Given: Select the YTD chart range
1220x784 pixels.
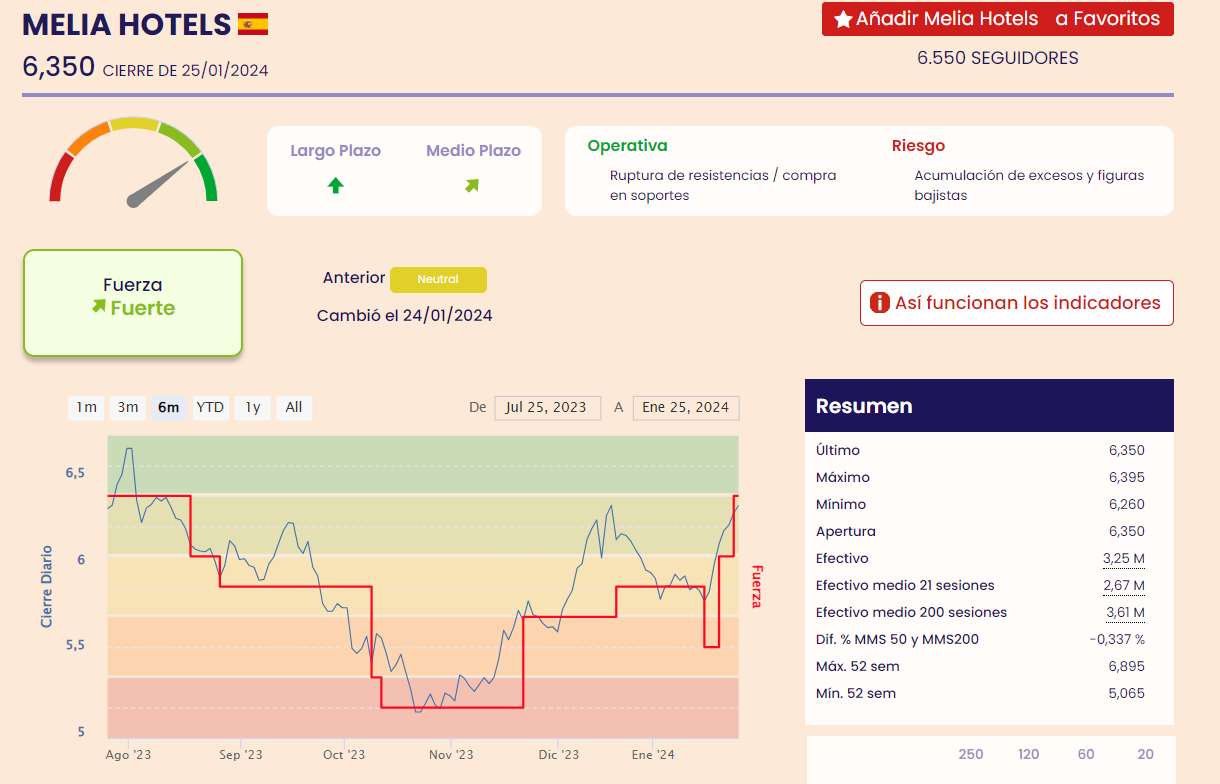Looking at the screenshot, I should 210,407.
